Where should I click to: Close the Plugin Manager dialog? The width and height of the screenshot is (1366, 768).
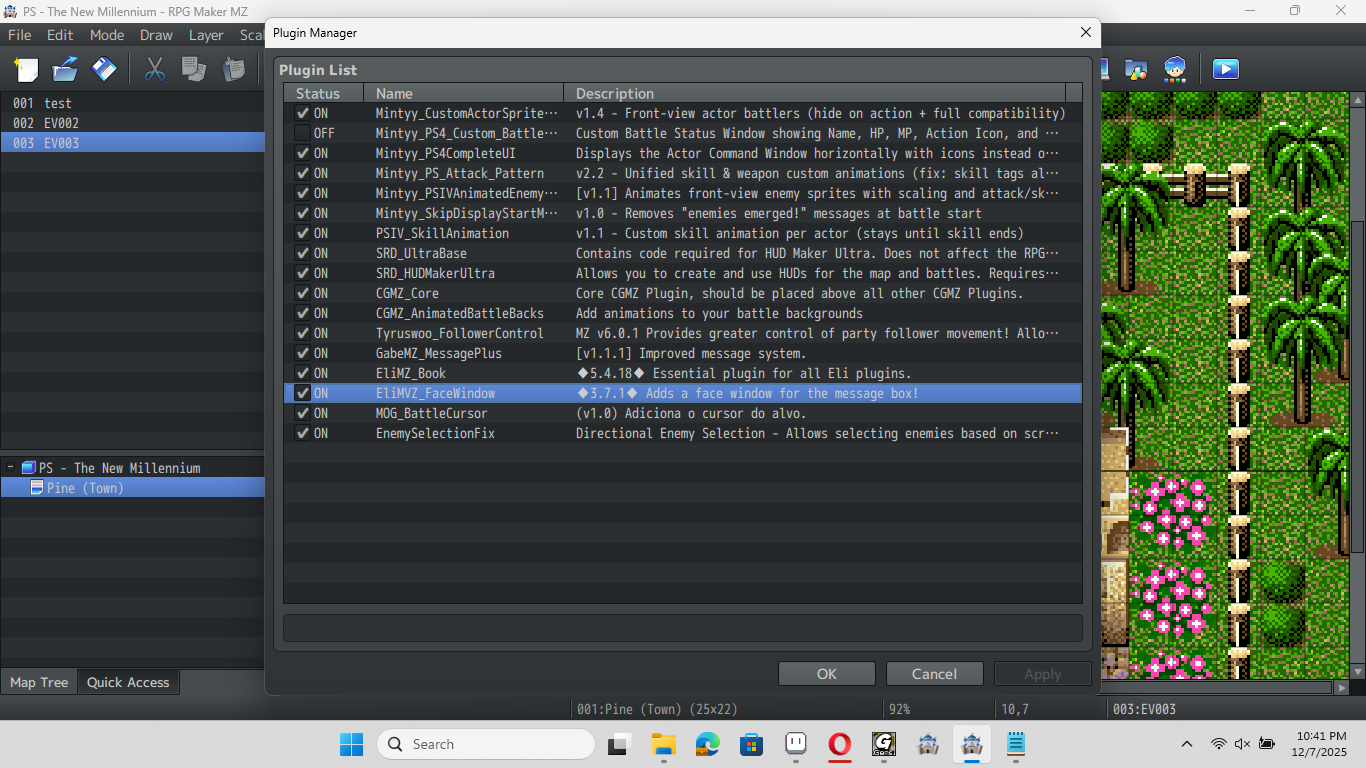tap(1086, 33)
